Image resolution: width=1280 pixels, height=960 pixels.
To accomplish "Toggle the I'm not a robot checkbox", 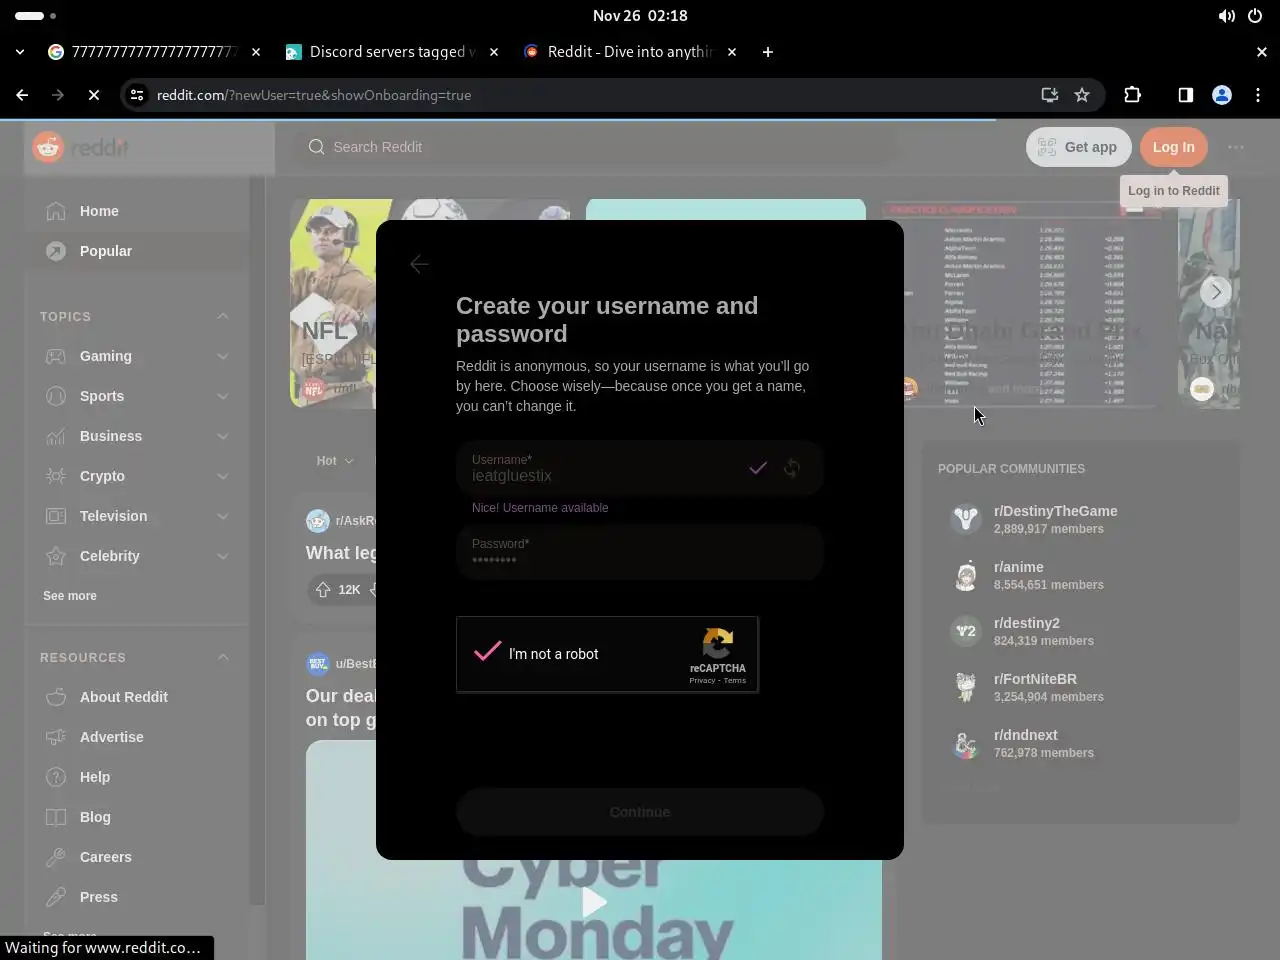I will pyautogui.click(x=487, y=652).
